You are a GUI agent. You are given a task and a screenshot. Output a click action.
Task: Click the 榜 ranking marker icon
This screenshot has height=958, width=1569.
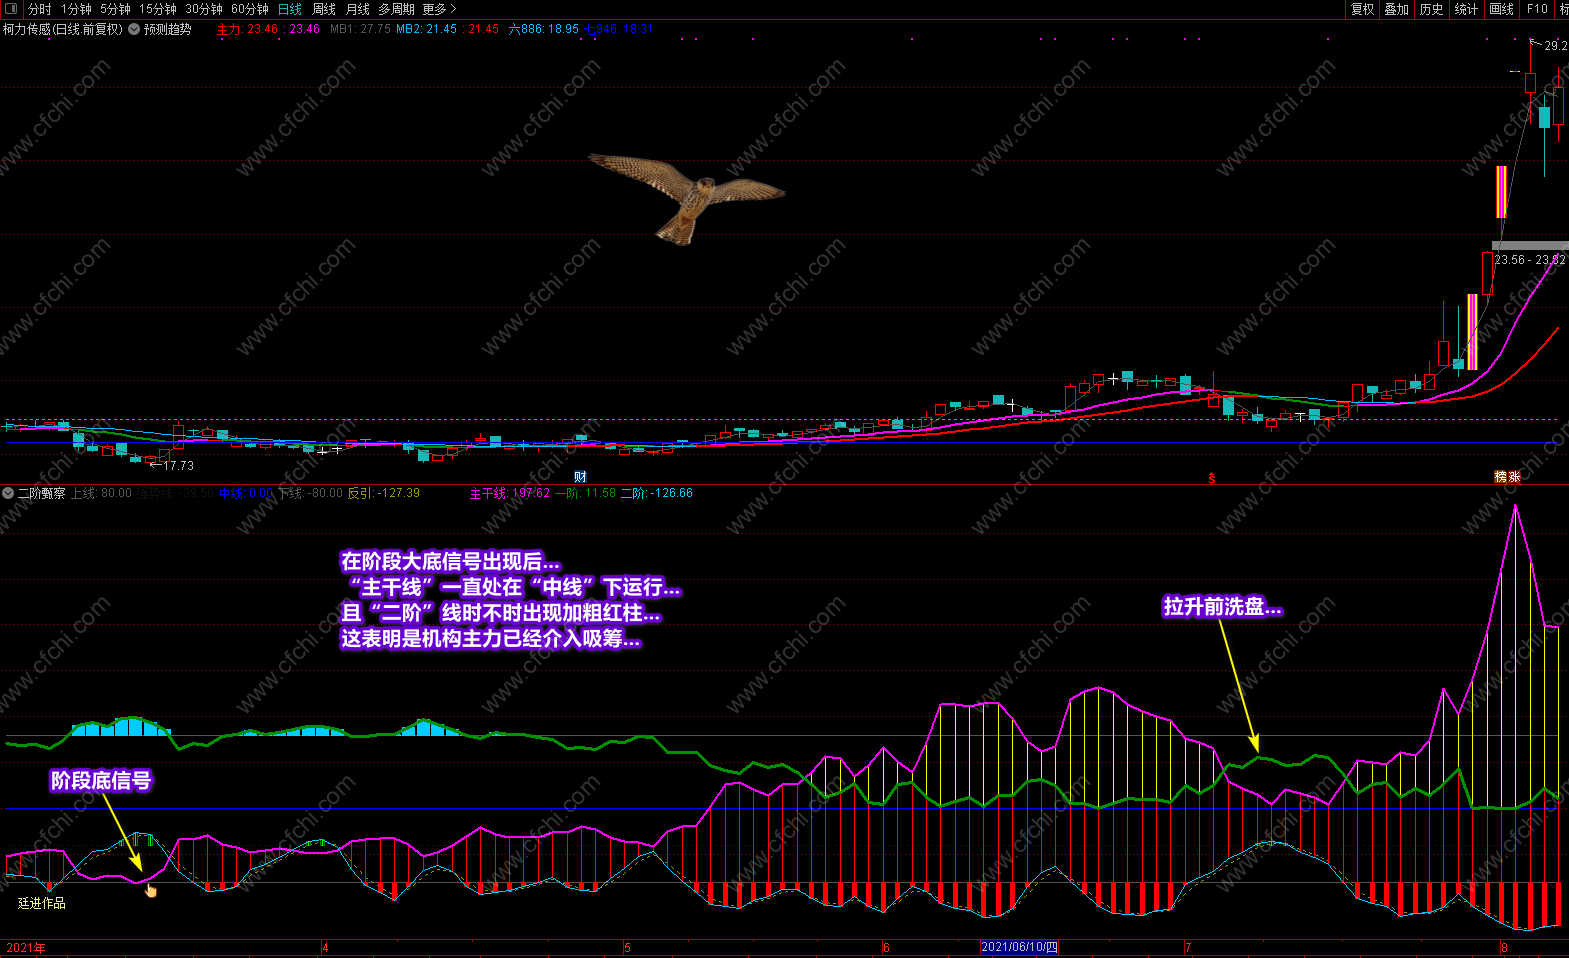[x=1500, y=477]
